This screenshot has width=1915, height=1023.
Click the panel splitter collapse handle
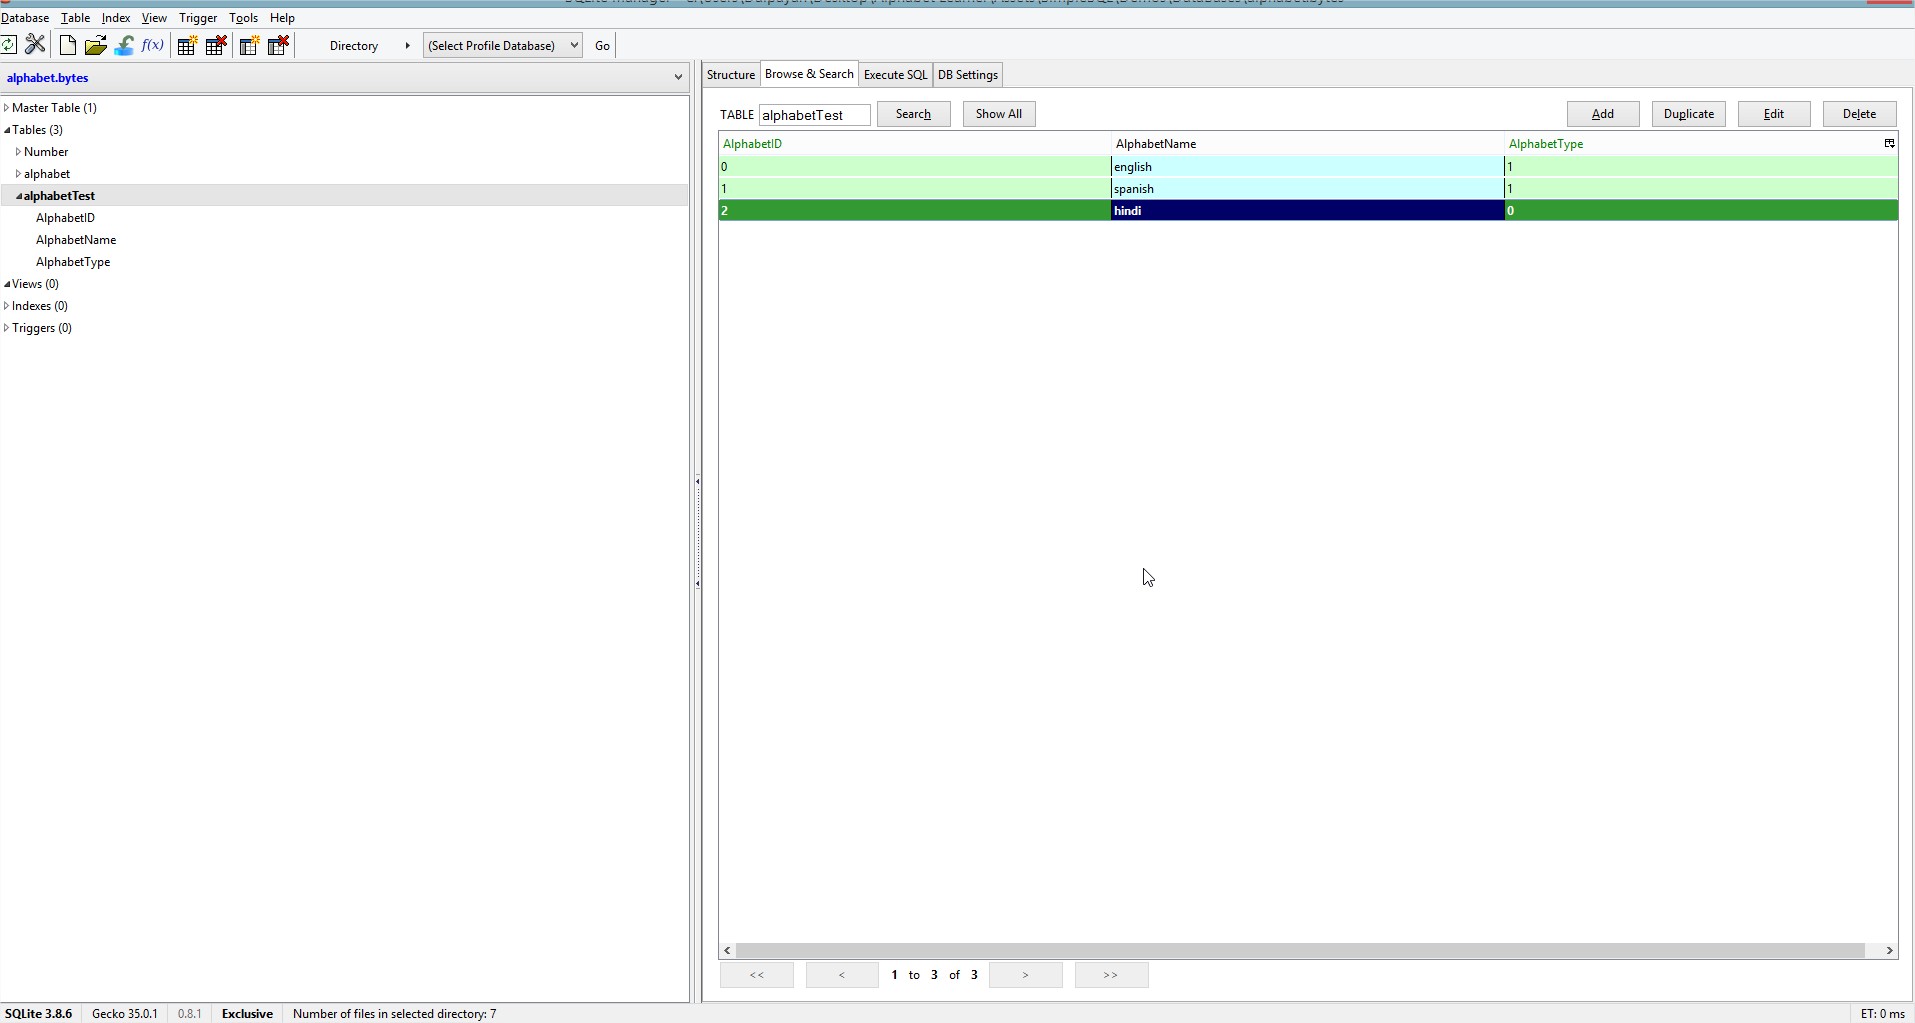(697, 532)
